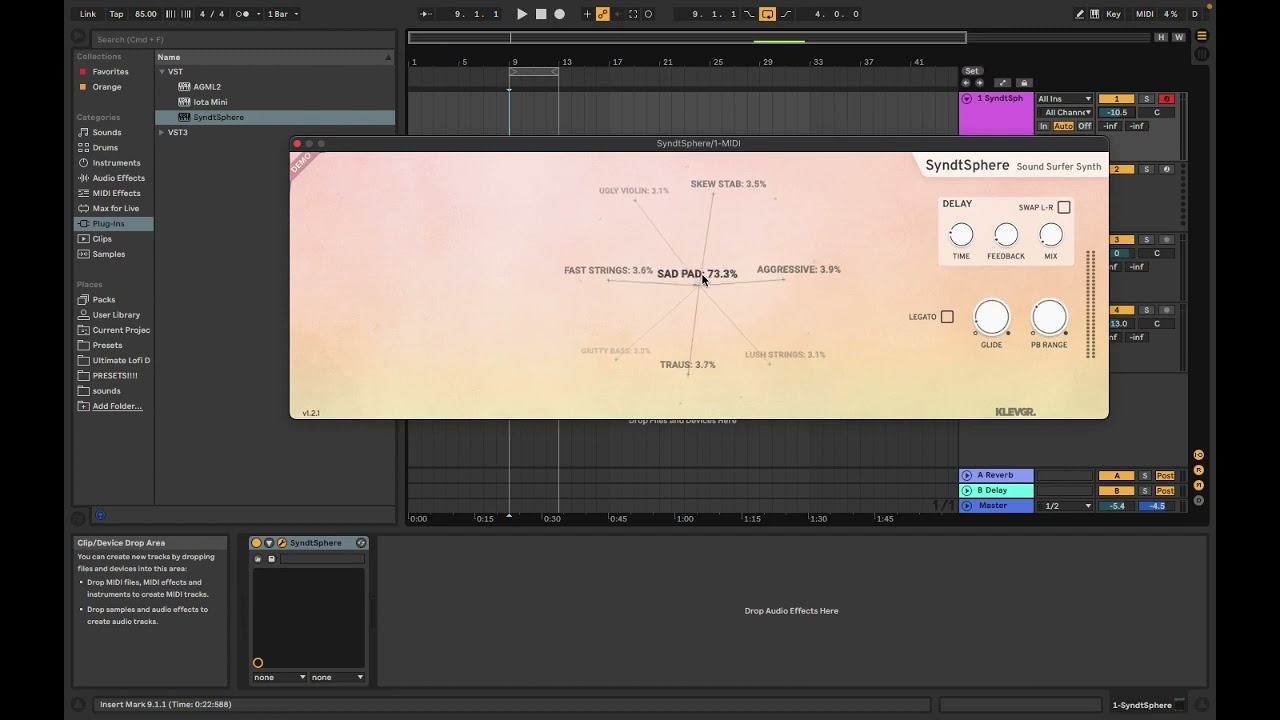This screenshot has width=1280, height=720.
Task: Select the SKEW STAB sound label
Action: click(x=728, y=184)
